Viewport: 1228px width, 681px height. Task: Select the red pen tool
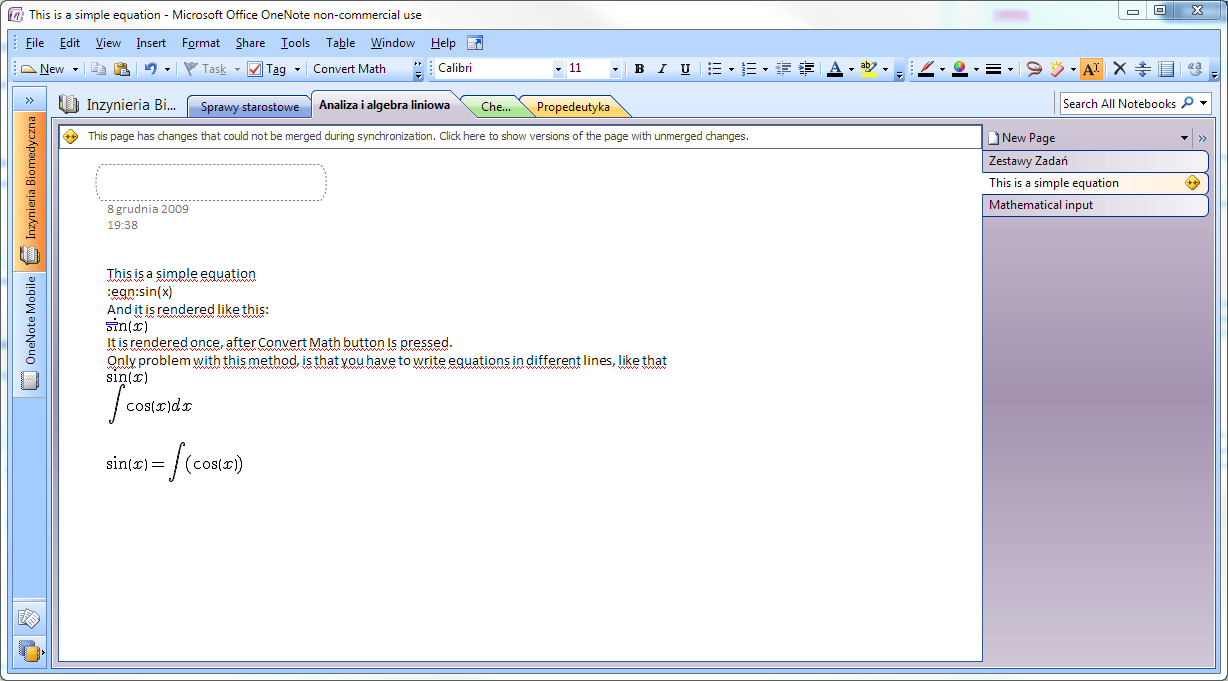[x=926, y=69]
